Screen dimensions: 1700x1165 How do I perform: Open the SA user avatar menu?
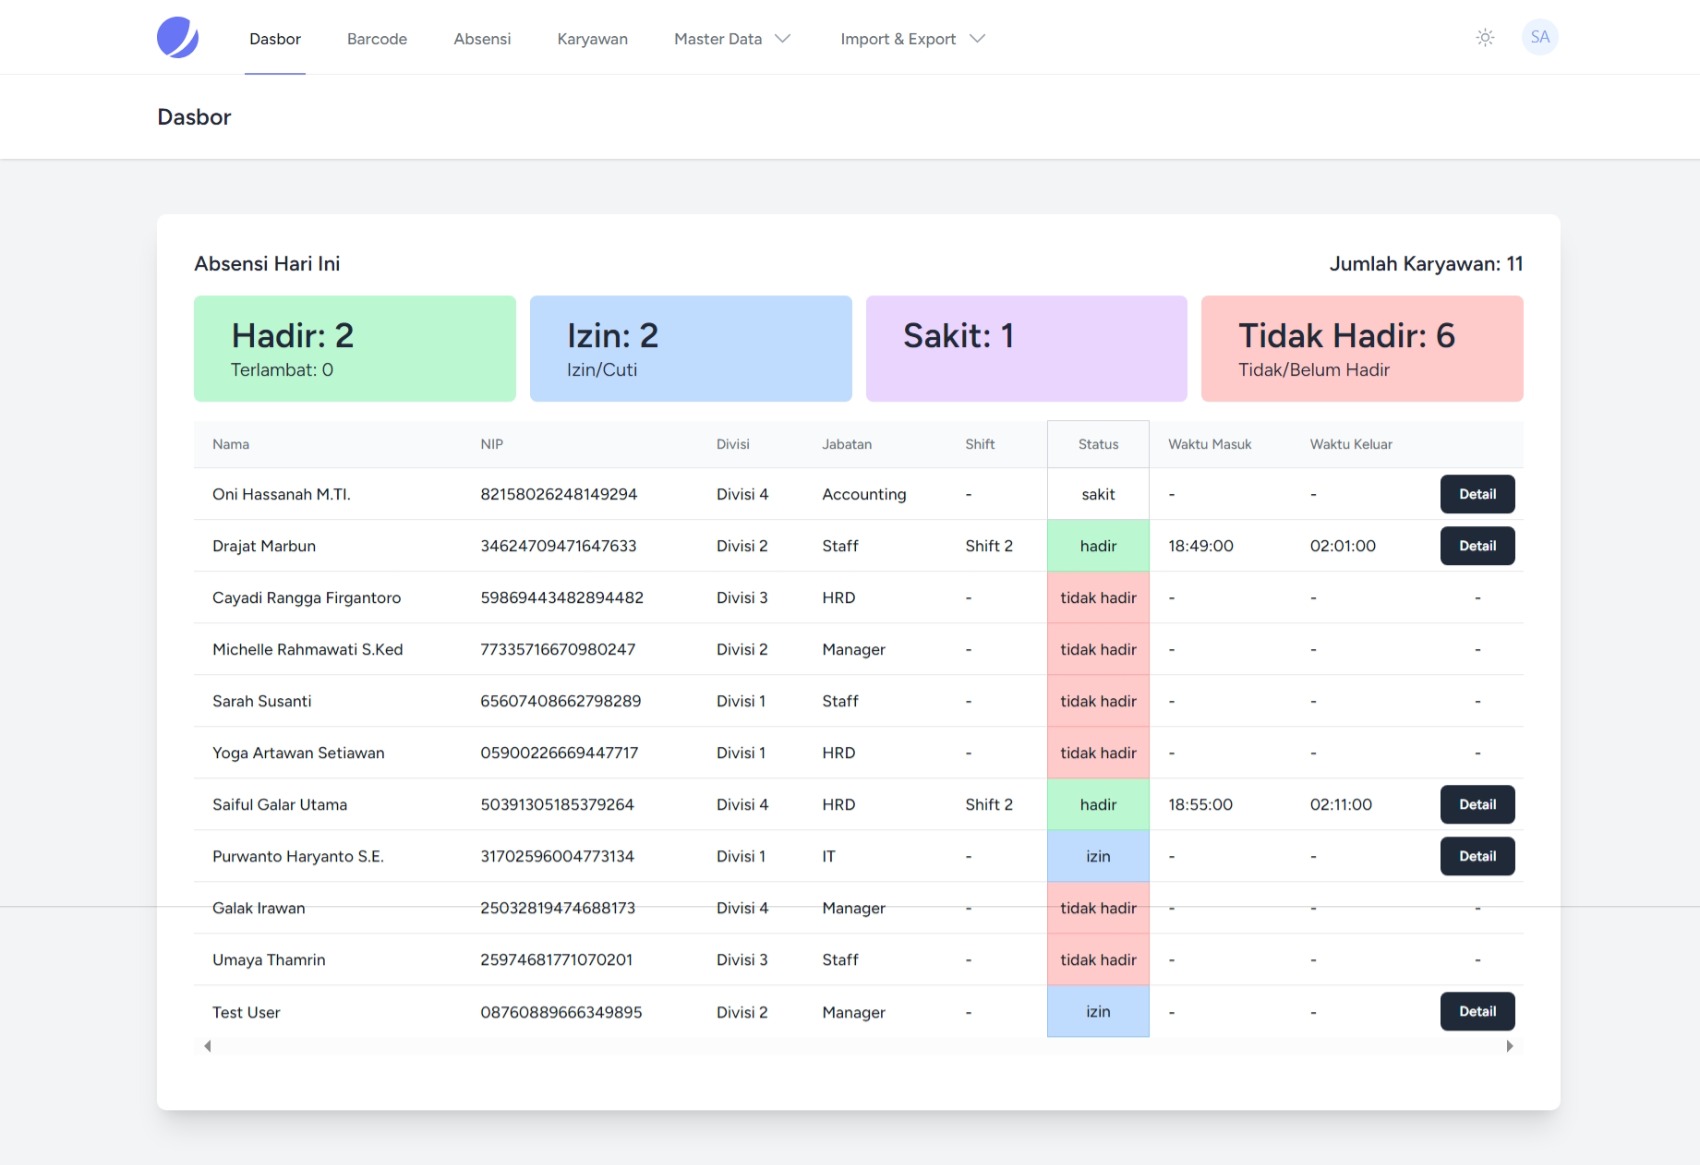coord(1539,38)
